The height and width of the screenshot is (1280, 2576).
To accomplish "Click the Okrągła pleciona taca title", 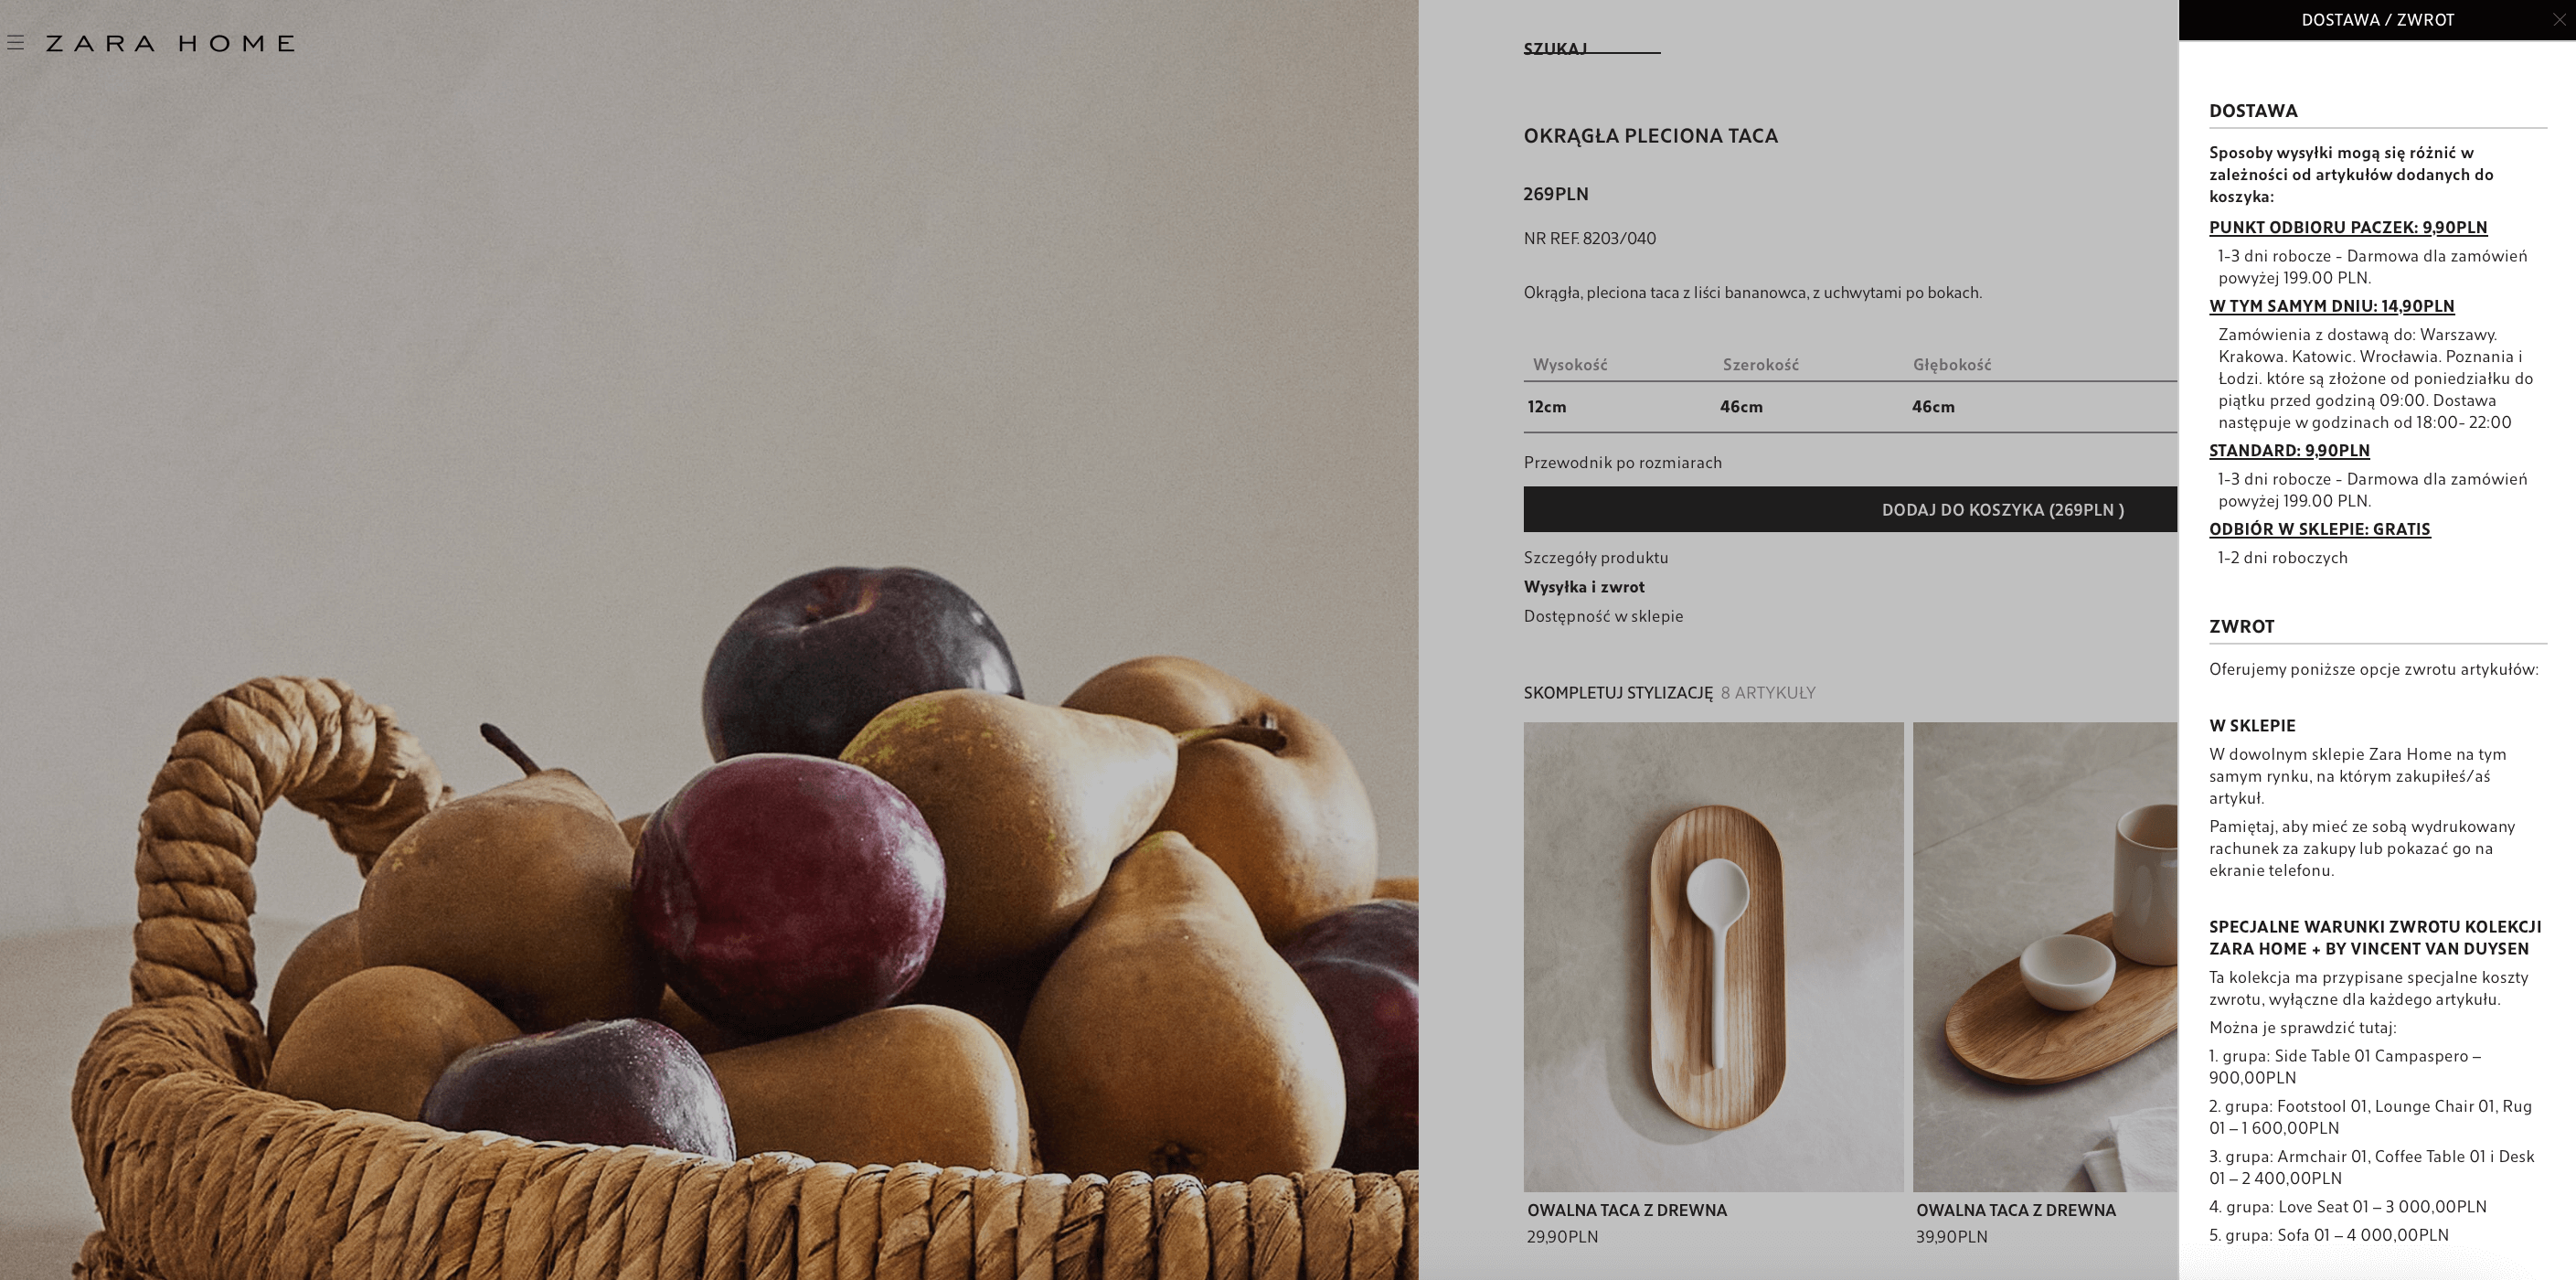I will (1651, 136).
